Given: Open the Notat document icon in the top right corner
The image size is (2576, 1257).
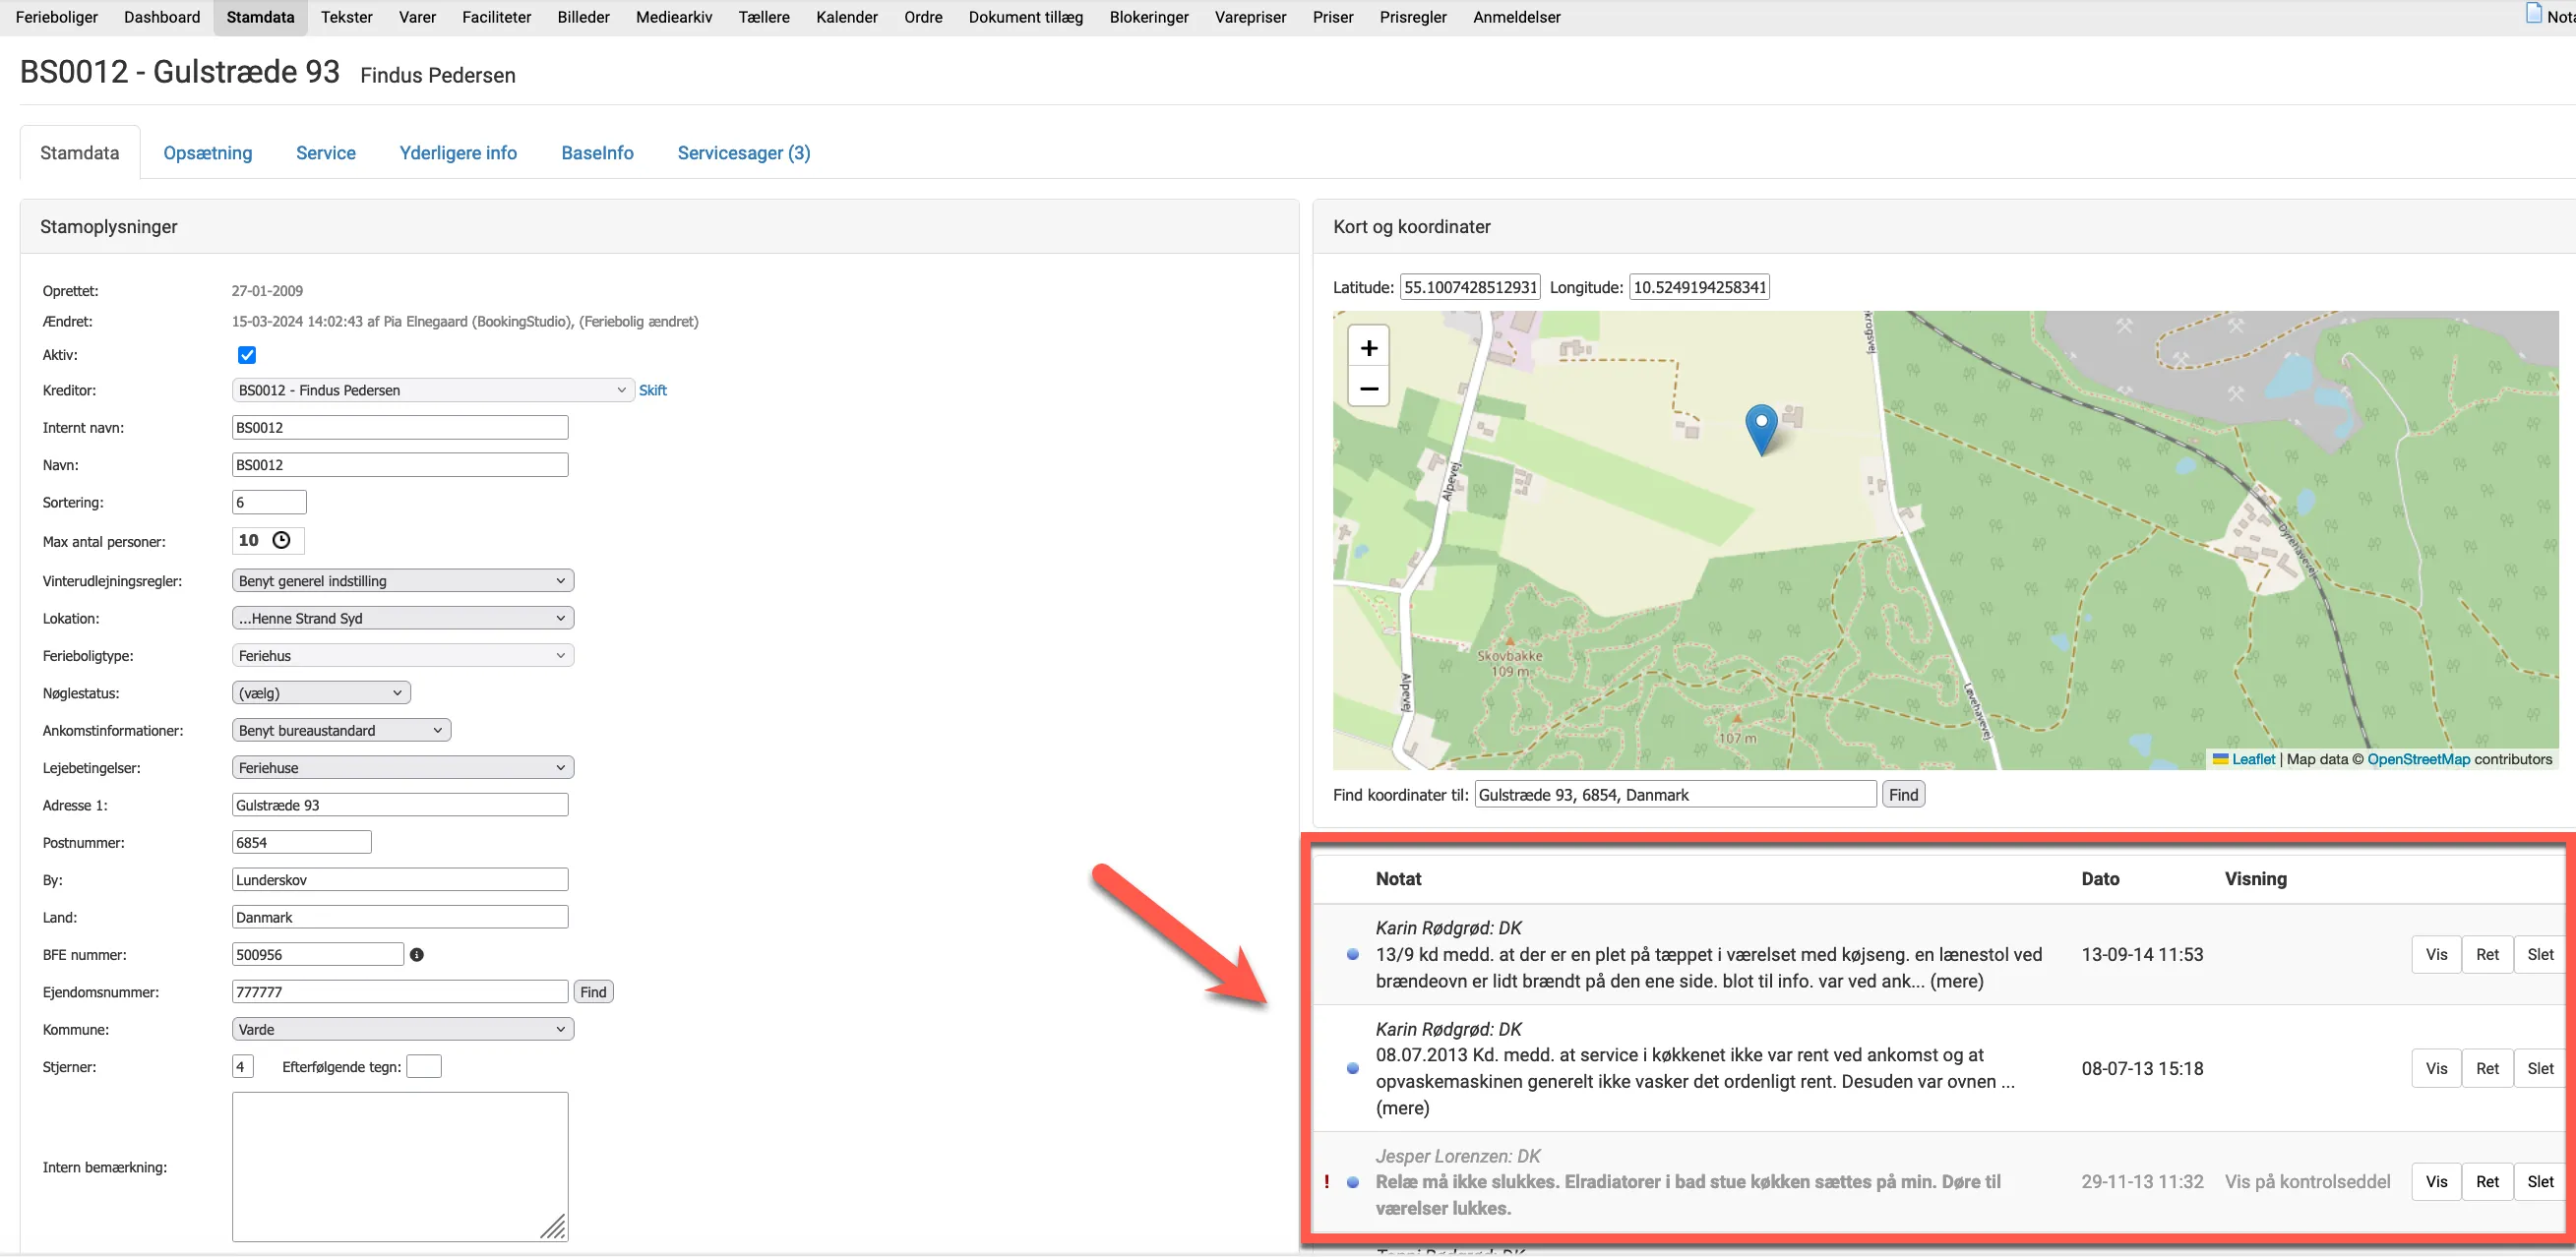Looking at the screenshot, I should pyautogui.click(x=2533, y=13).
